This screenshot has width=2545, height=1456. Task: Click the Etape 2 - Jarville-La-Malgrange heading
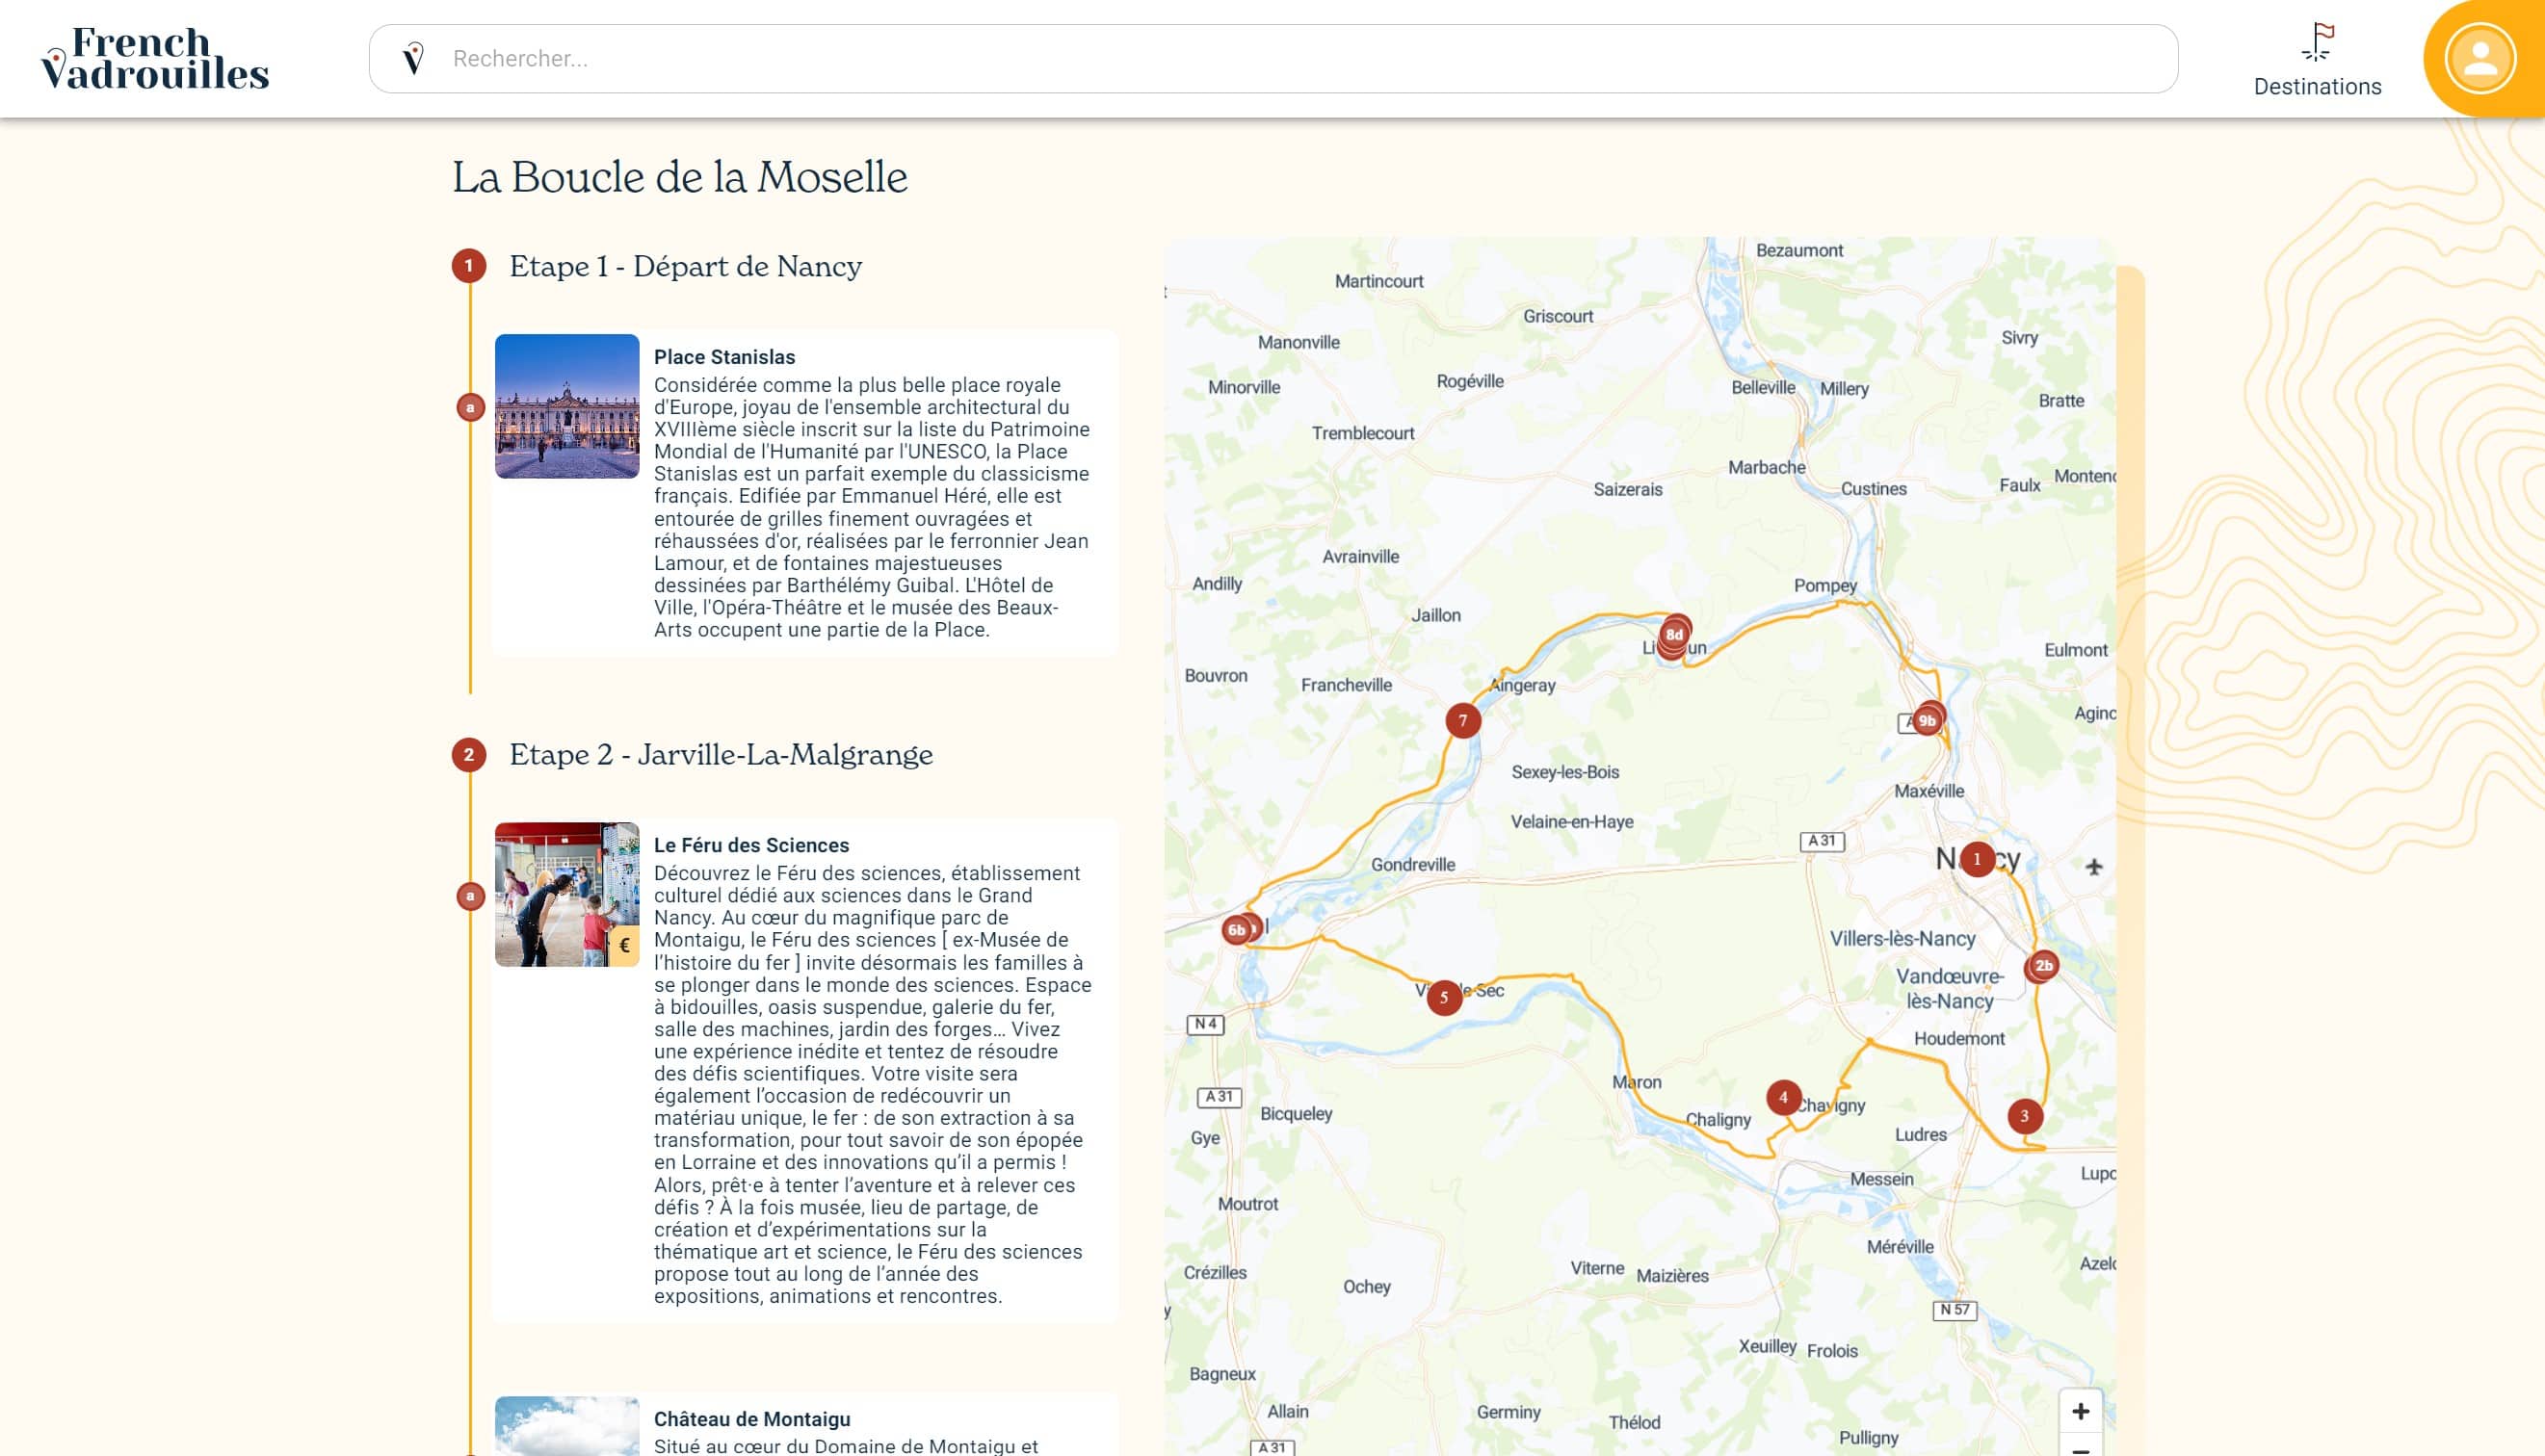(x=720, y=754)
